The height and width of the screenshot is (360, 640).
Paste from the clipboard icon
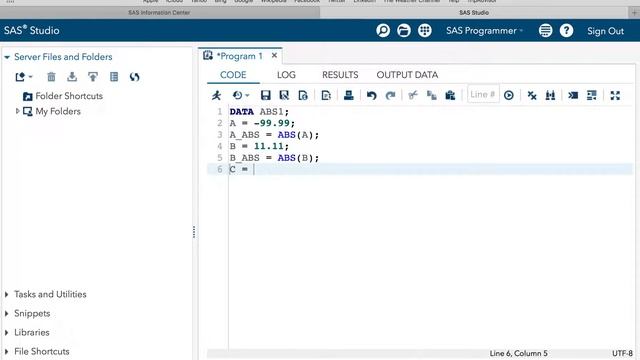coord(450,96)
